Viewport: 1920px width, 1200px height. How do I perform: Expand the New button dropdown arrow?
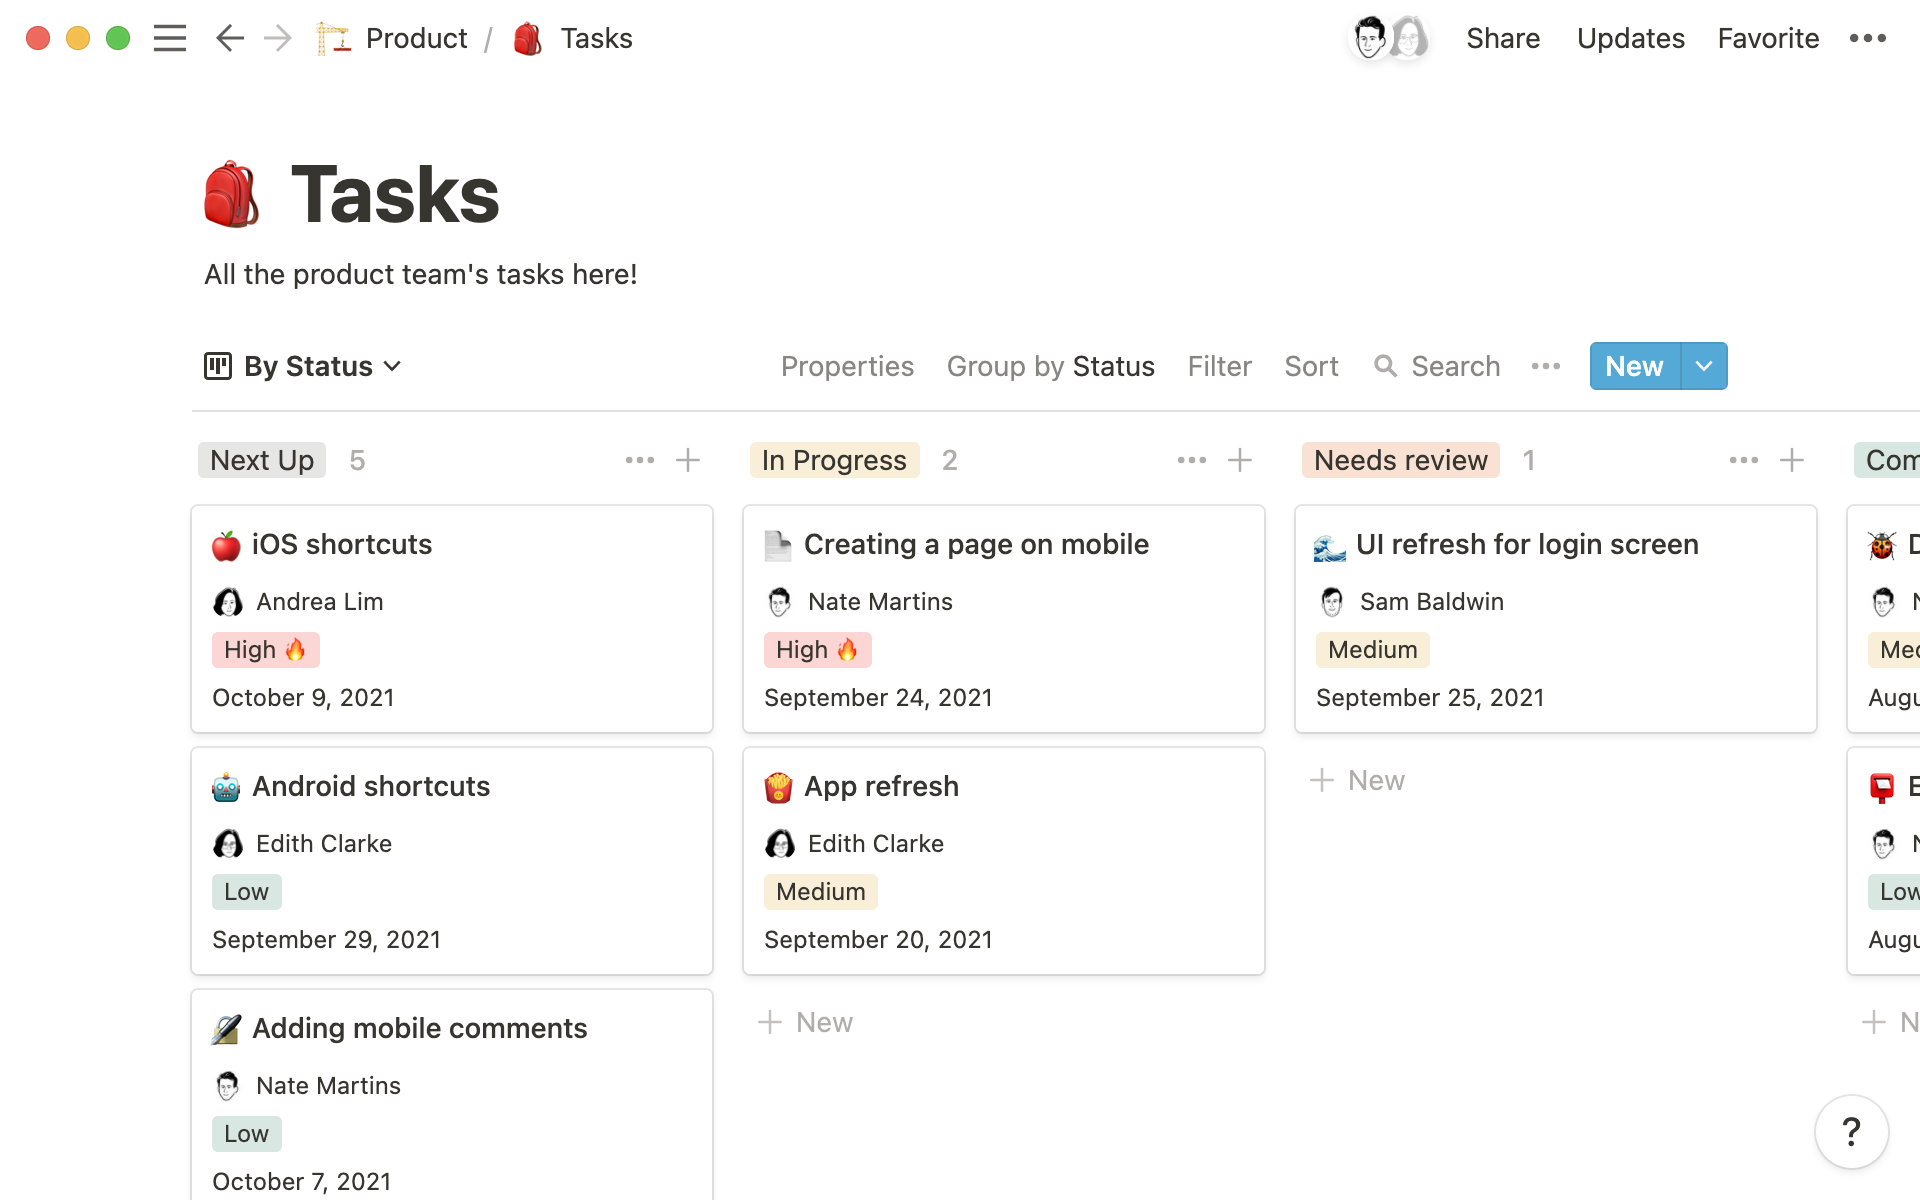click(x=1703, y=366)
